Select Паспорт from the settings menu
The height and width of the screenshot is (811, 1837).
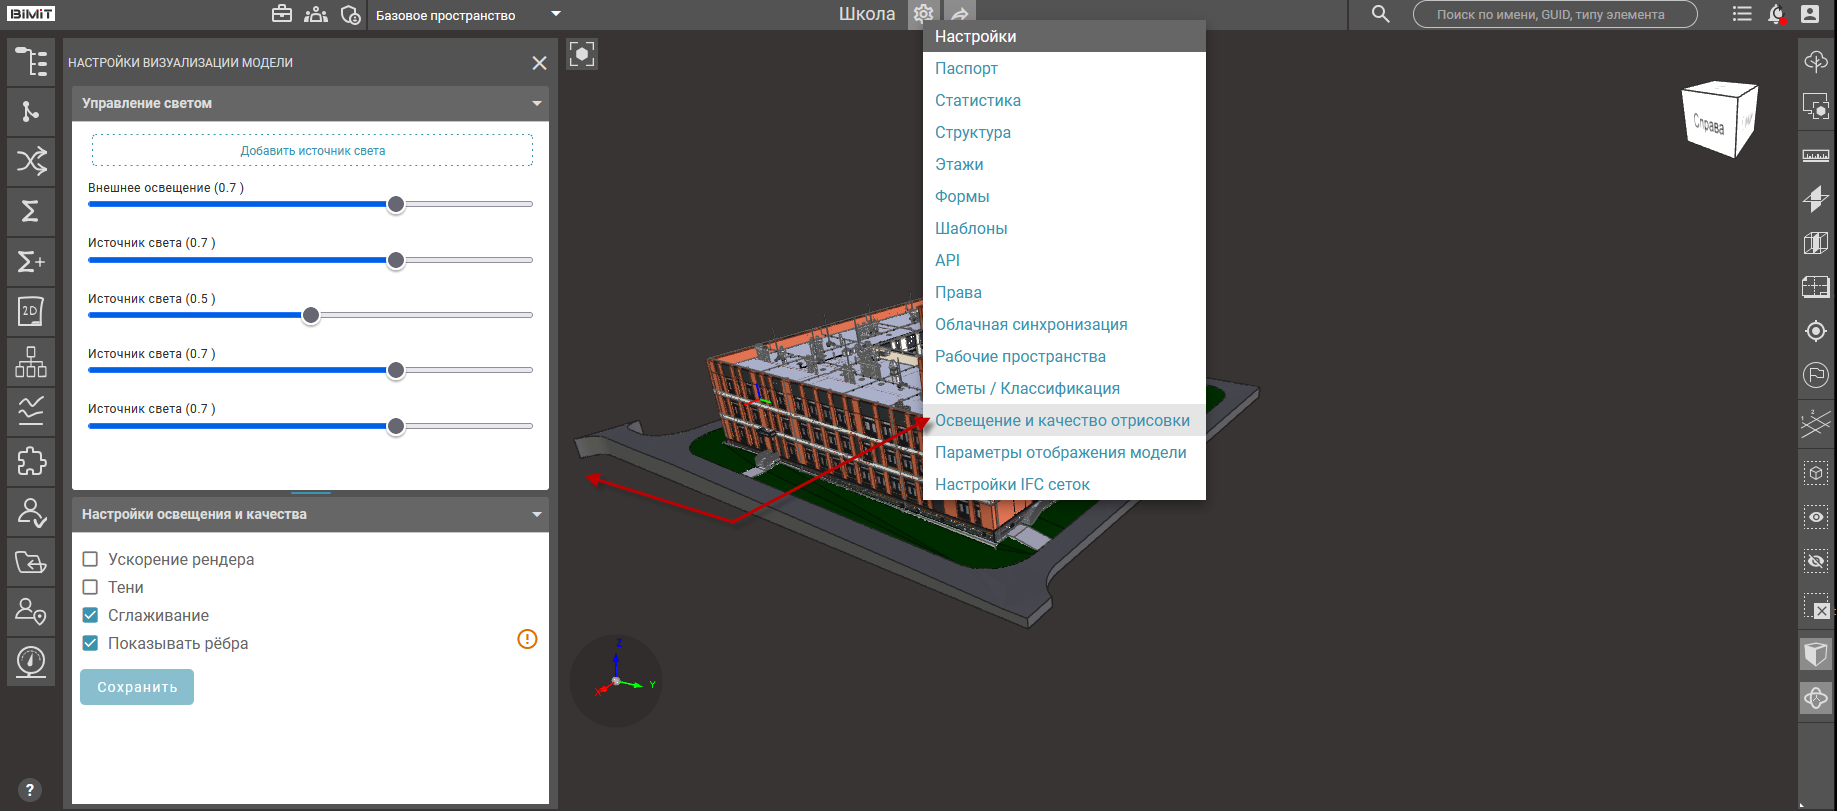pyautogui.click(x=966, y=68)
